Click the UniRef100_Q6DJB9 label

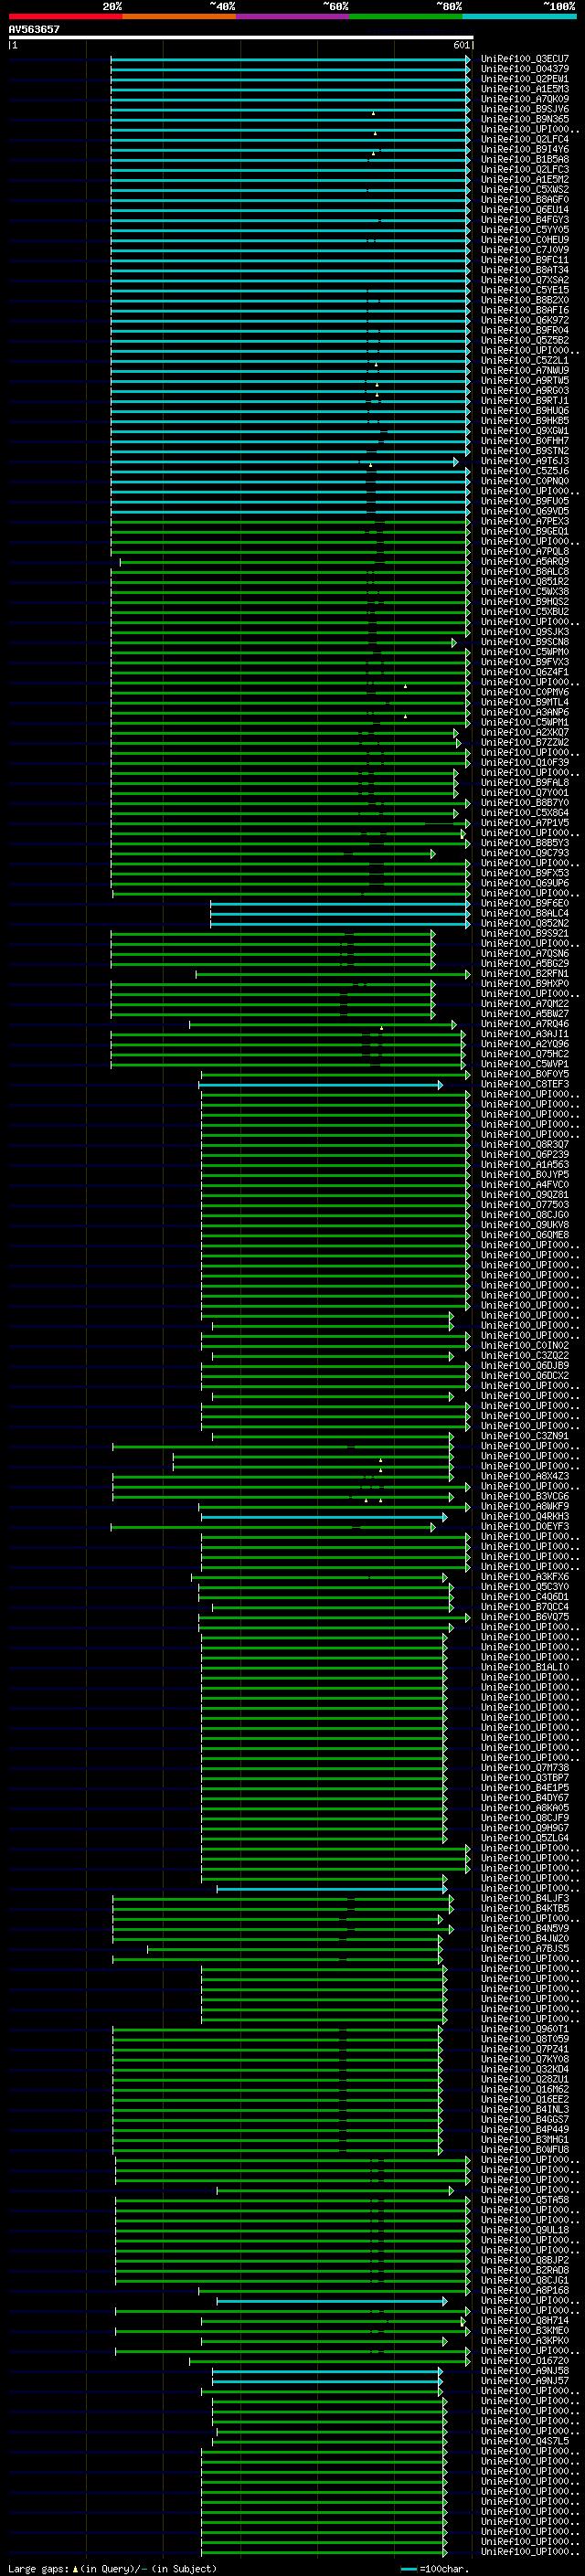524,1366
